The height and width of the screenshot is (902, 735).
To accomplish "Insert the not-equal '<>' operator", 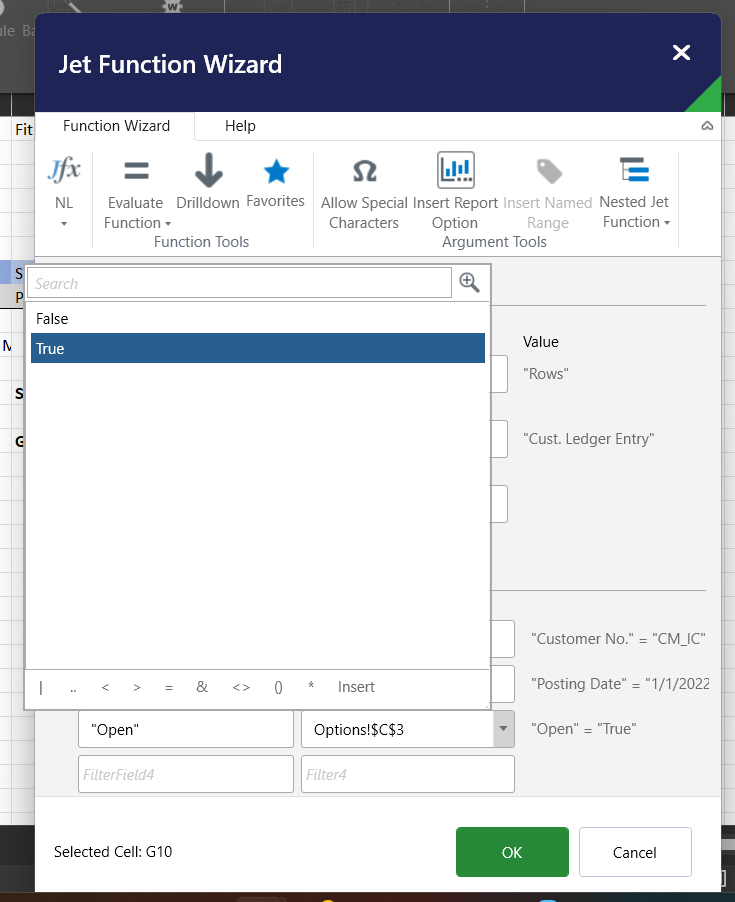I will click(x=241, y=687).
